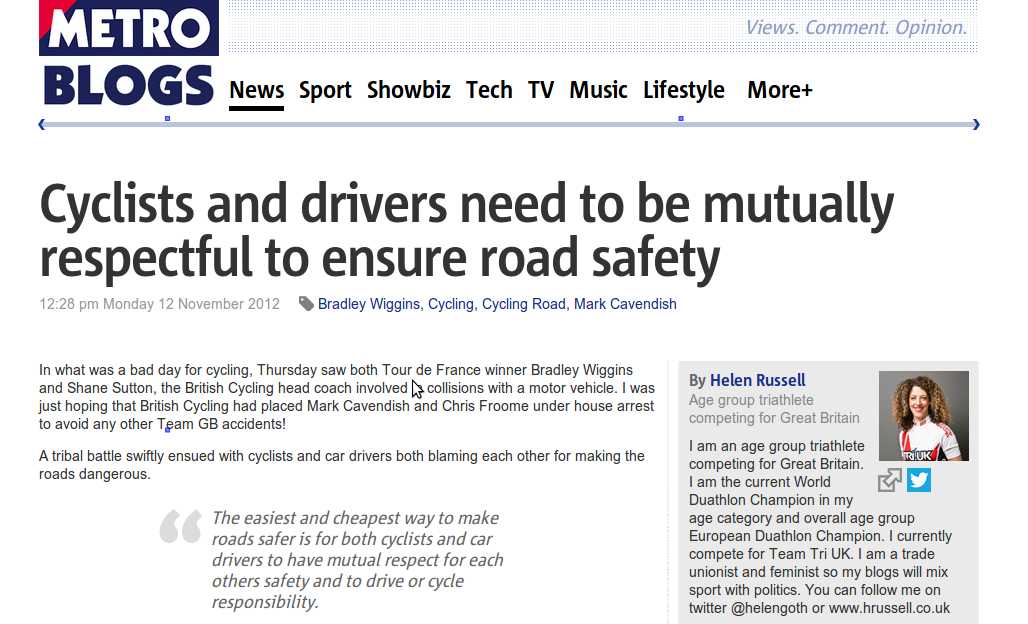The image size is (1028, 624).
Task: Navigate to the Music section
Action: click(x=598, y=90)
